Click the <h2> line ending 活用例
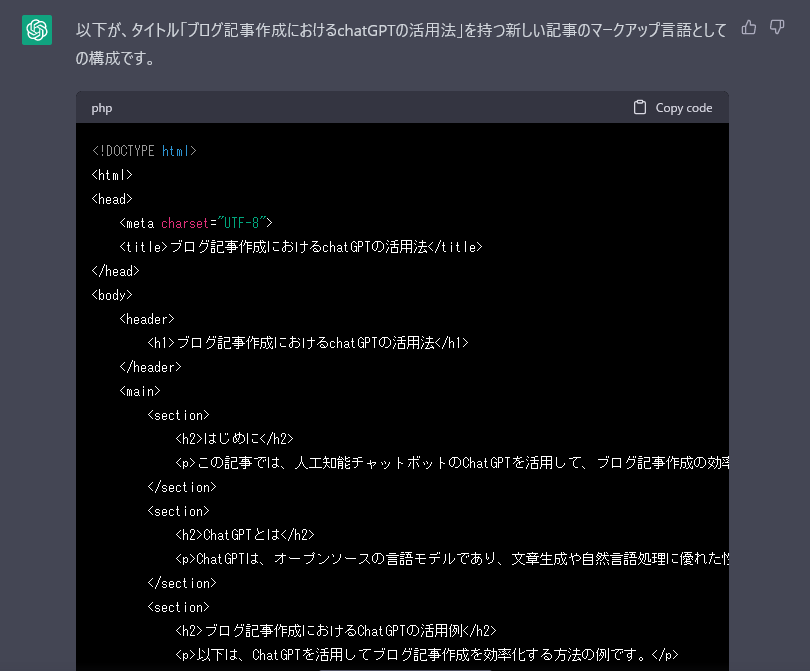This screenshot has width=810, height=671. click(x=336, y=631)
